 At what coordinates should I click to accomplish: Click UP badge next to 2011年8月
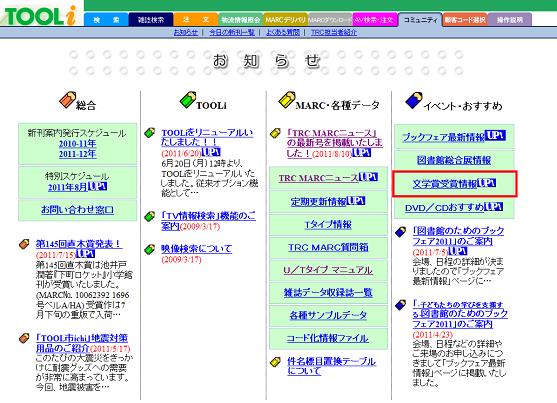(x=97, y=186)
